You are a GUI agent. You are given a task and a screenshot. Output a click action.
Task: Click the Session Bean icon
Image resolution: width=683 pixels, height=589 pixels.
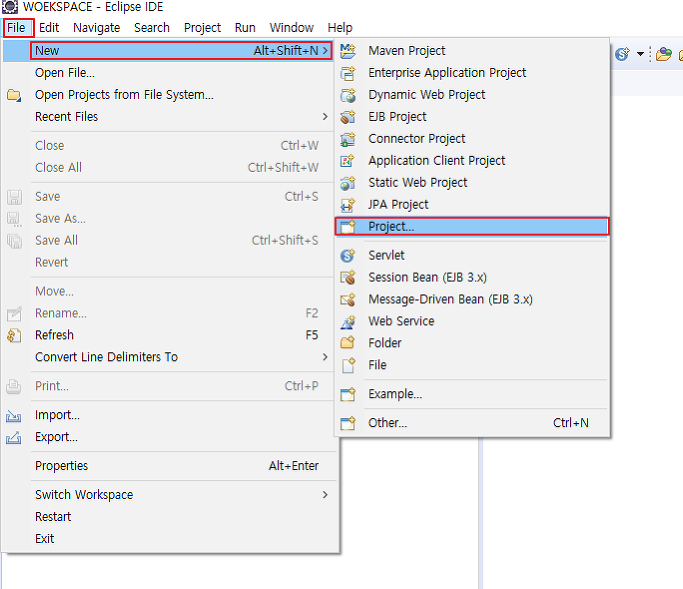[x=348, y=278]
